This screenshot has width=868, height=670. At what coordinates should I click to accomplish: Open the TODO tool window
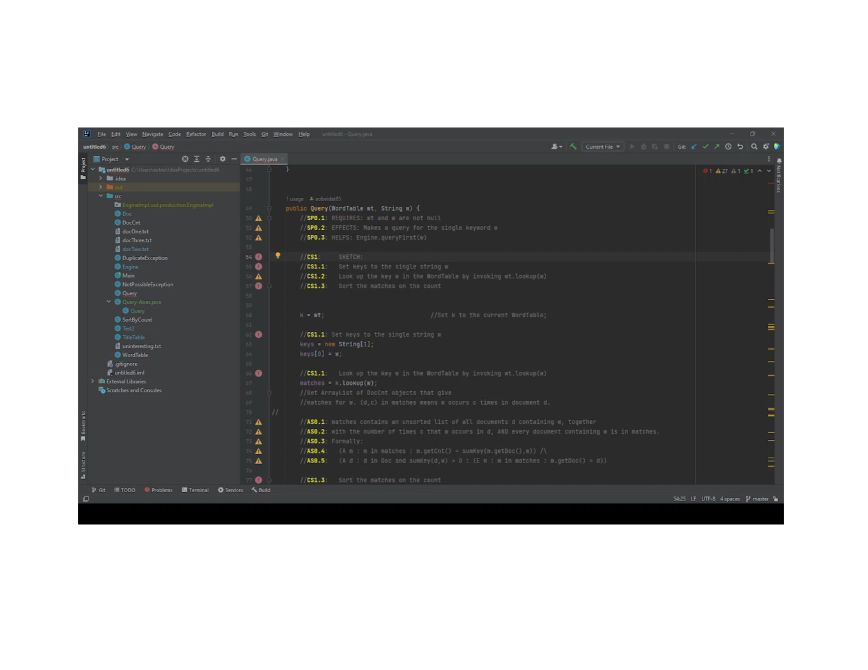coord(125,490)
